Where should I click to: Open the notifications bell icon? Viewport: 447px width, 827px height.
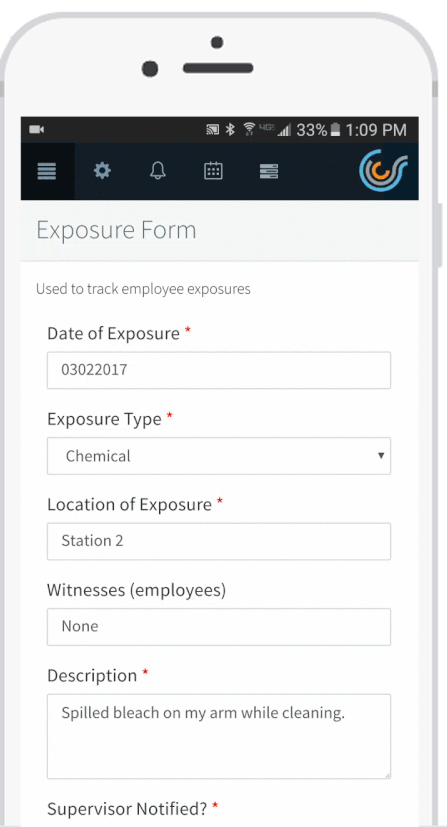click(158, 171)
